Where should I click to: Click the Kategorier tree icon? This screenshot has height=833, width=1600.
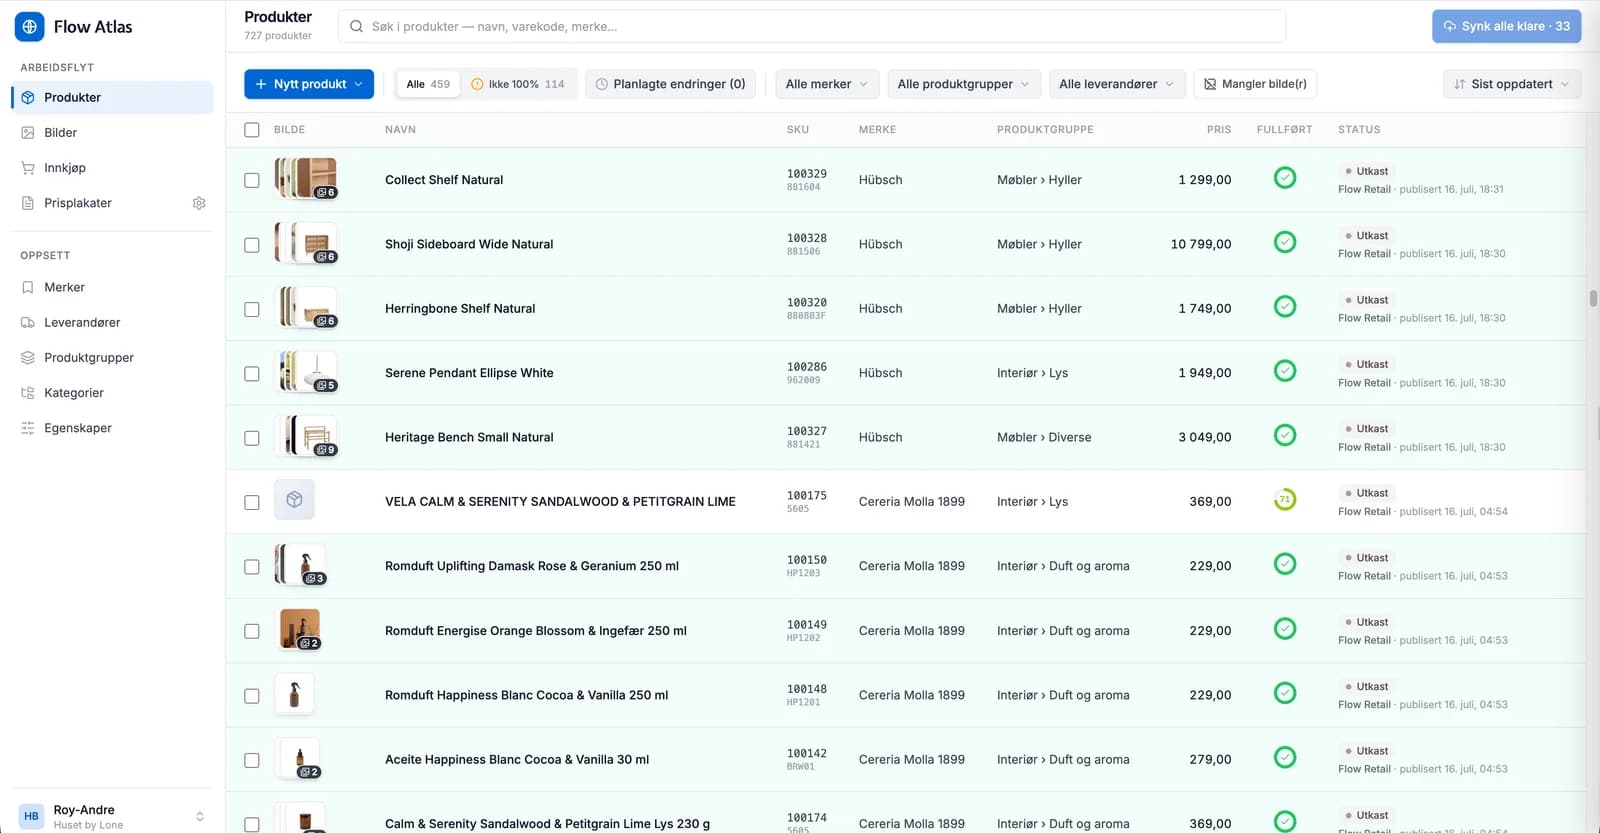pyautogui.click(x=28, y=393)
